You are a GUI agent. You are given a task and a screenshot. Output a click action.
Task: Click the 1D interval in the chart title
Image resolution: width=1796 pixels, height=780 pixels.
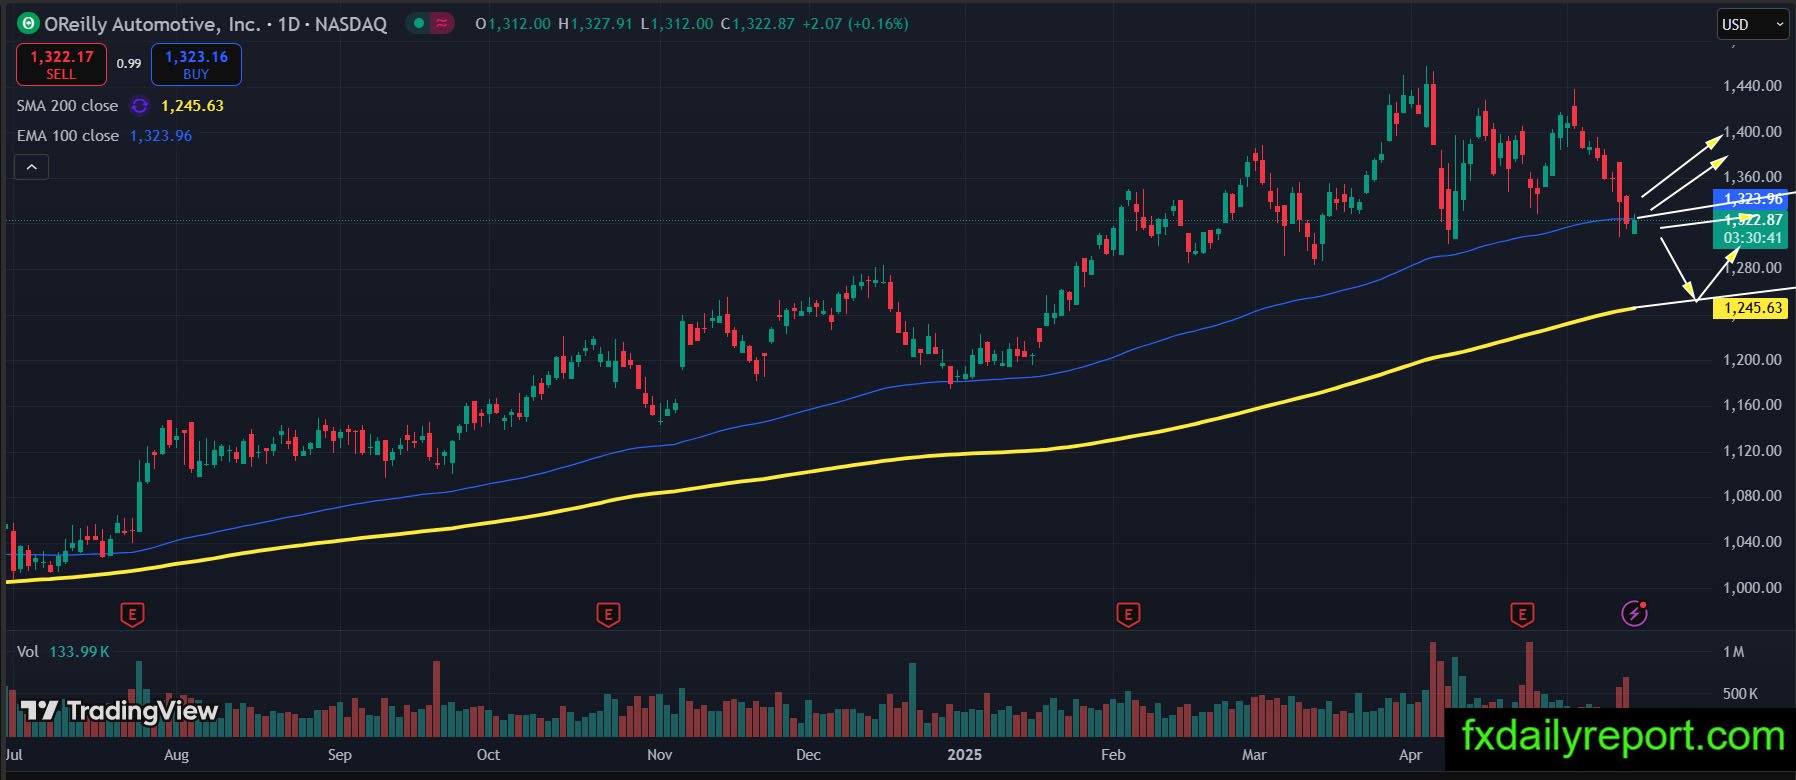(x=289, y=24)
